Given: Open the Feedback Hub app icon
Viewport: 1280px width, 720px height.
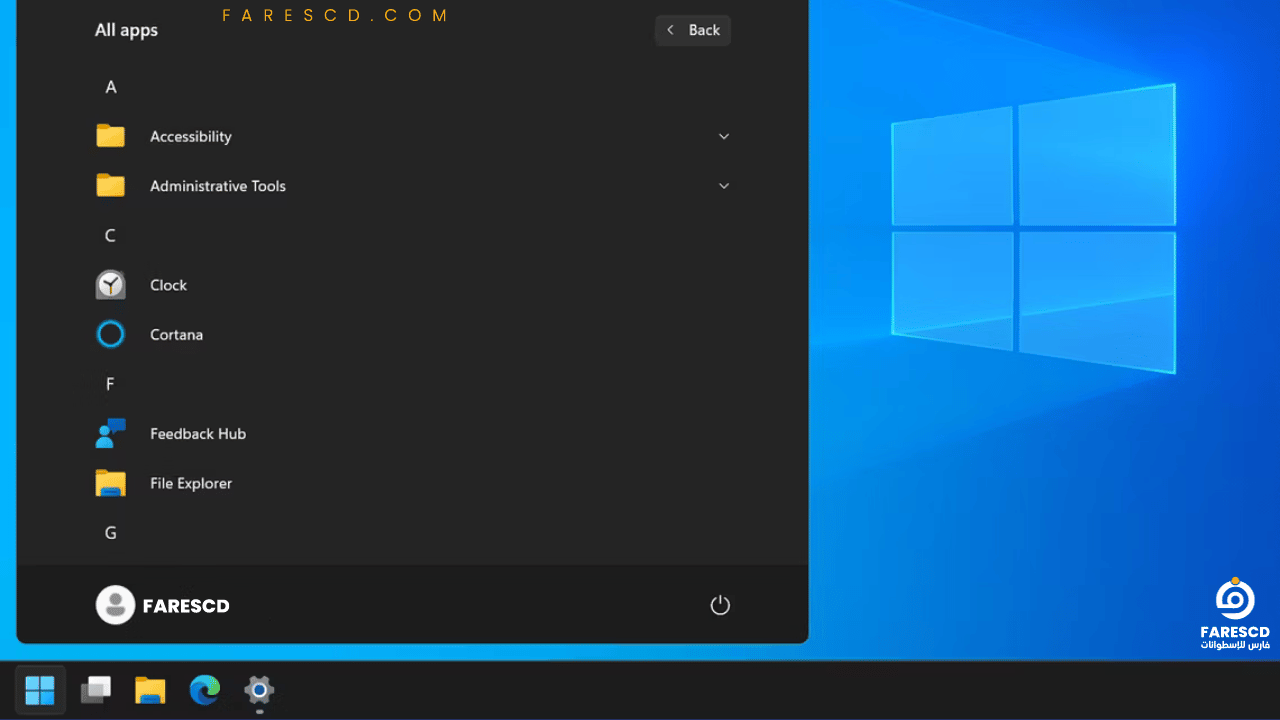Looking at the screenshot, I should click(x=110, y=433).
